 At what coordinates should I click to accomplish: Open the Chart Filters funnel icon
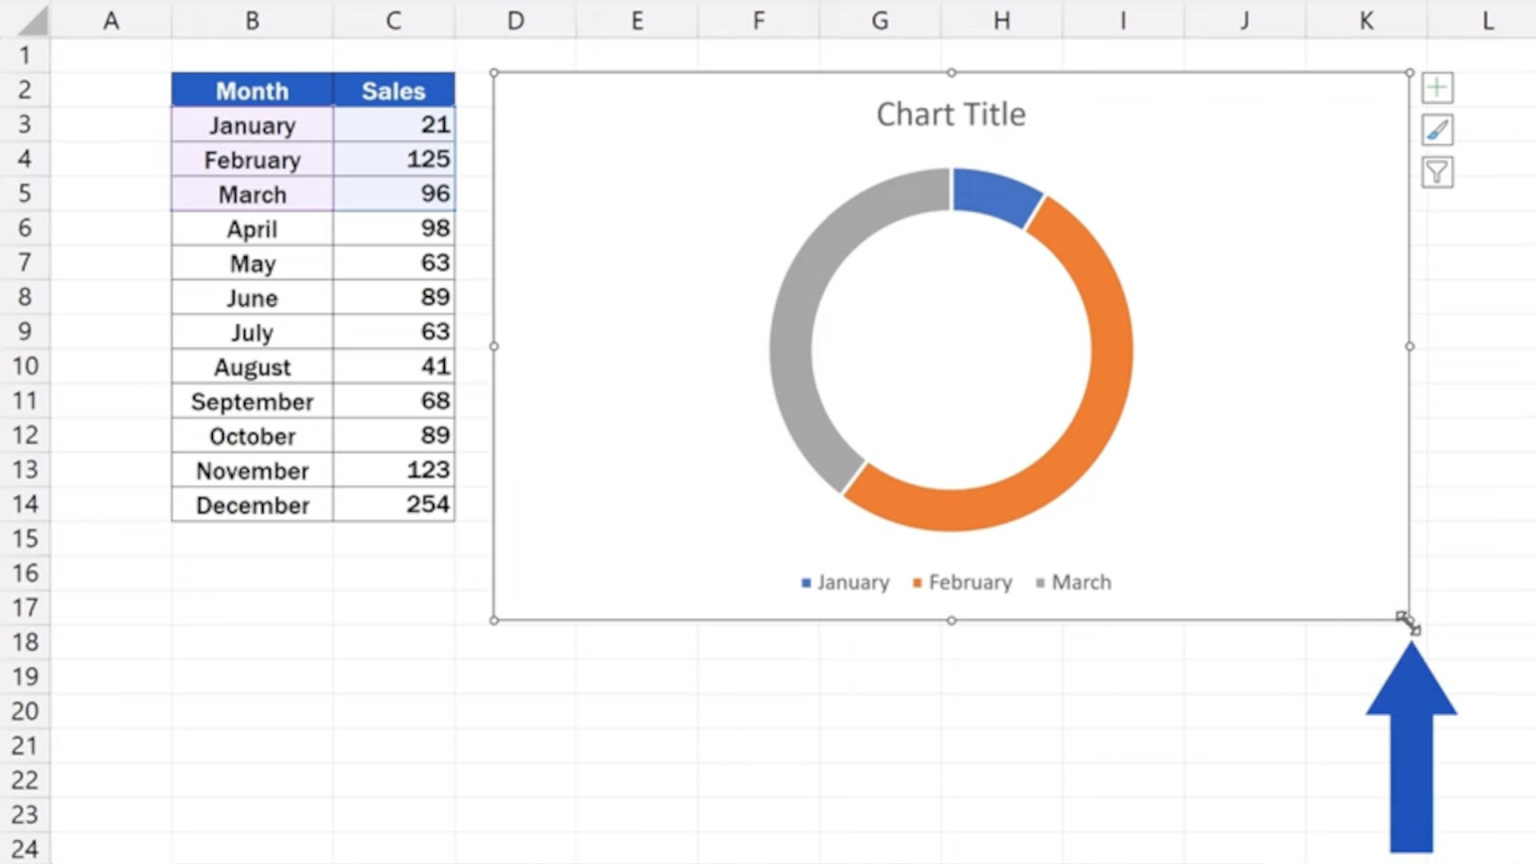(1437, 172)
